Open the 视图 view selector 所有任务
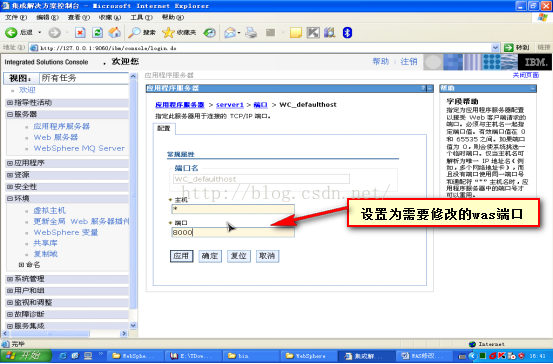The height and width of the screenshot is (364, 553). pyautogui.click(x=84, y=78)
